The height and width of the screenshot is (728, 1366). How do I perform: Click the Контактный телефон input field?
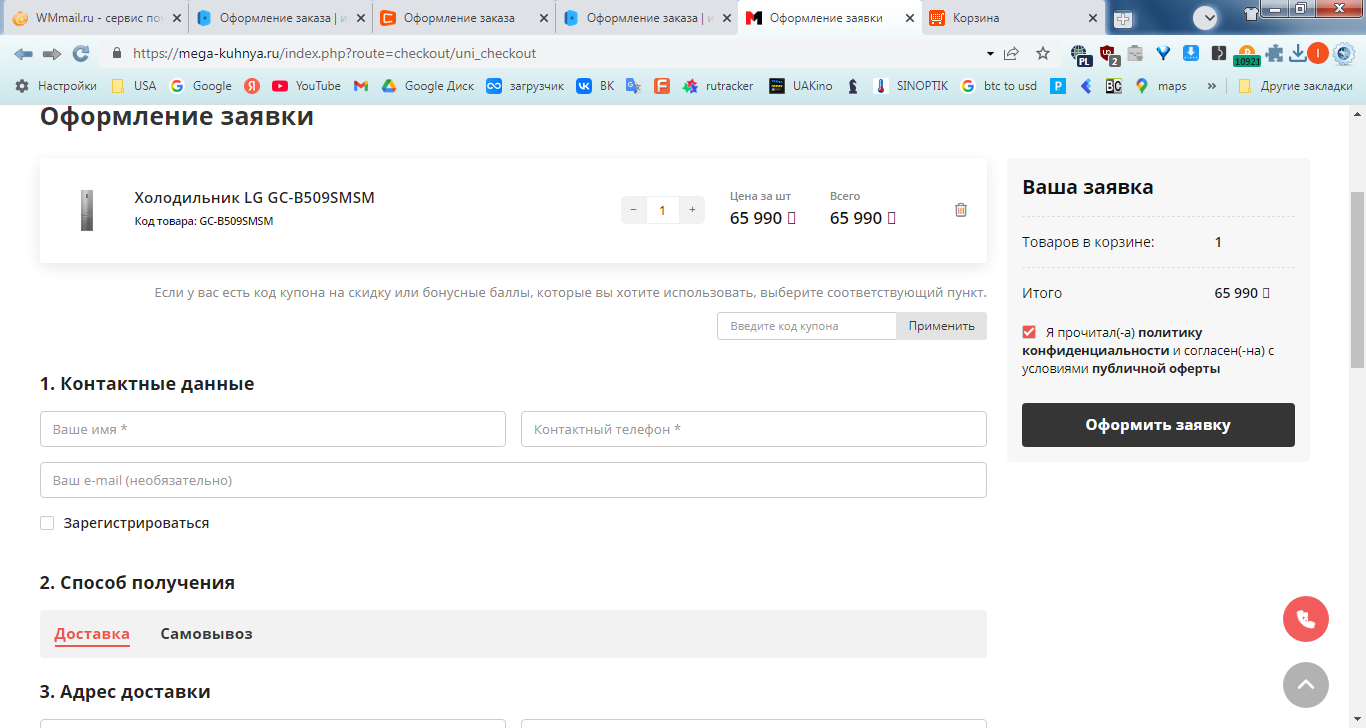pos(754,429)
